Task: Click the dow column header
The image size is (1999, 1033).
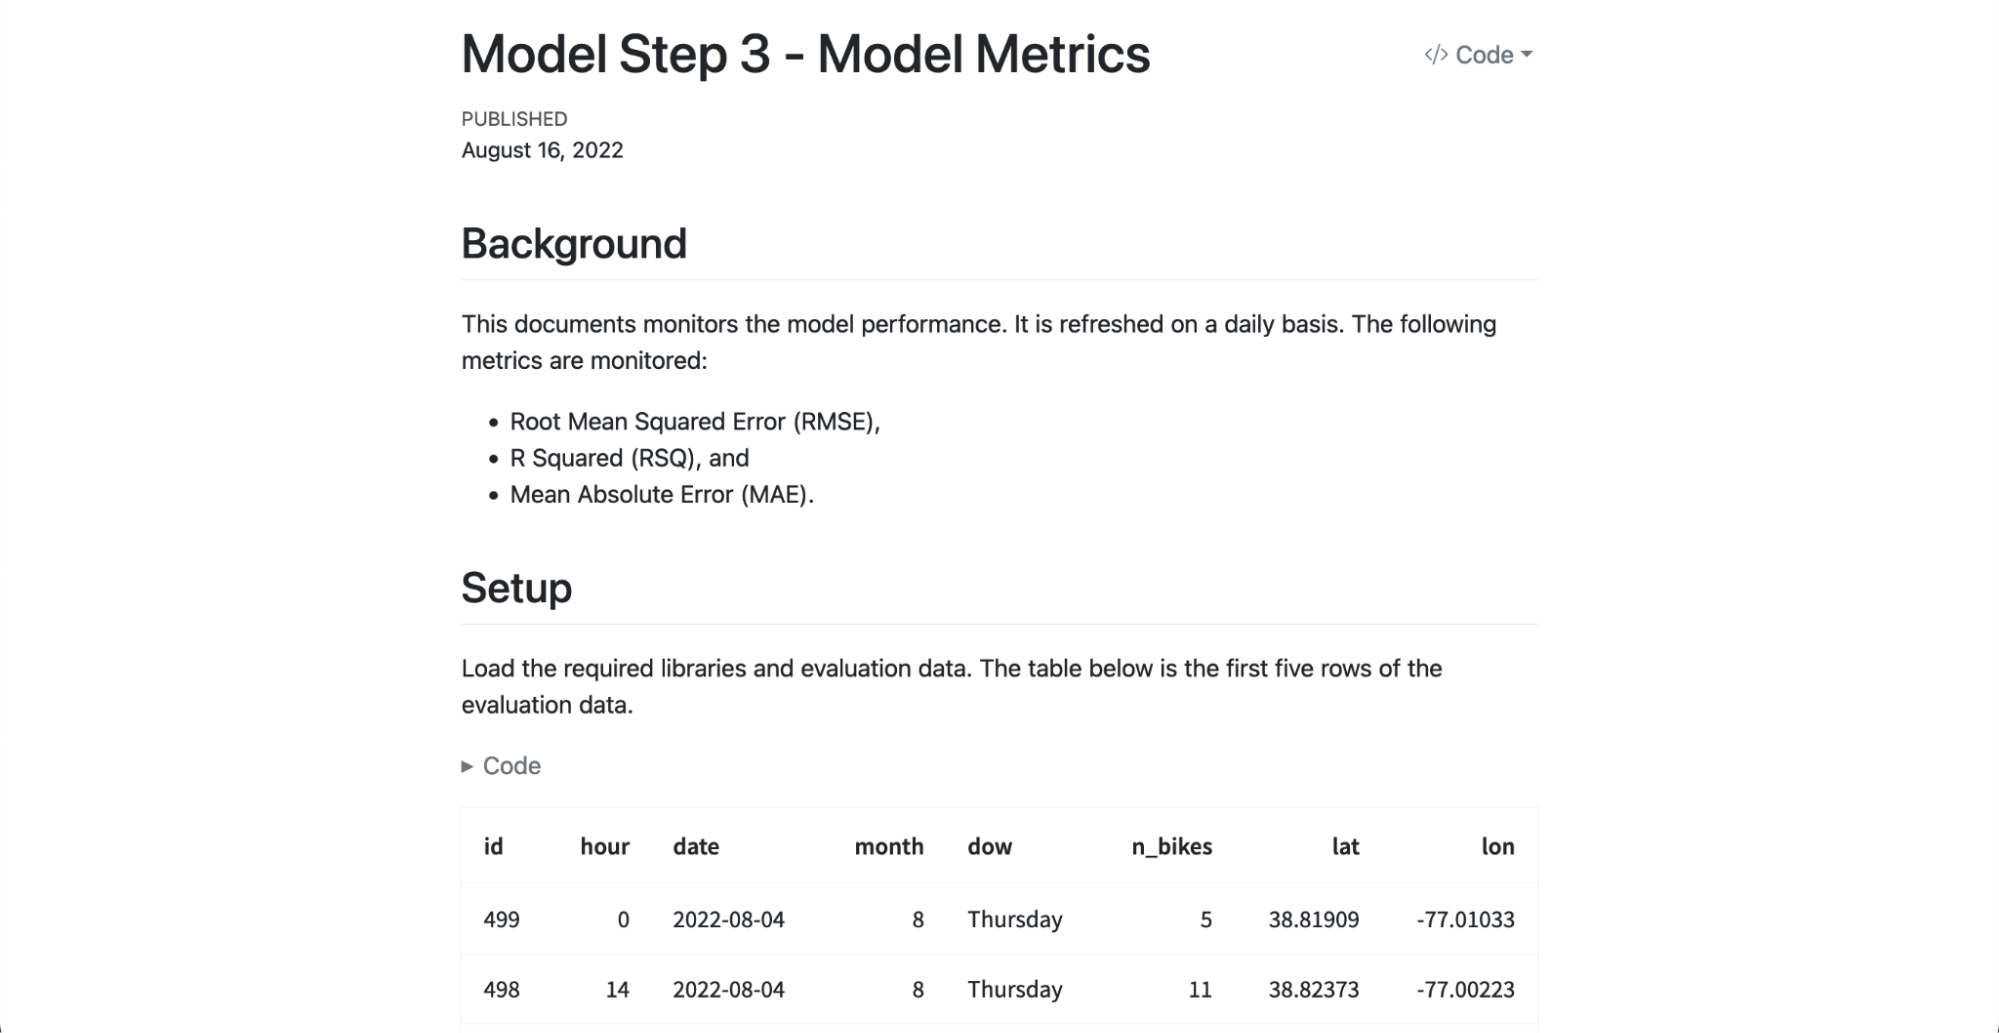Action: [989, 846]
